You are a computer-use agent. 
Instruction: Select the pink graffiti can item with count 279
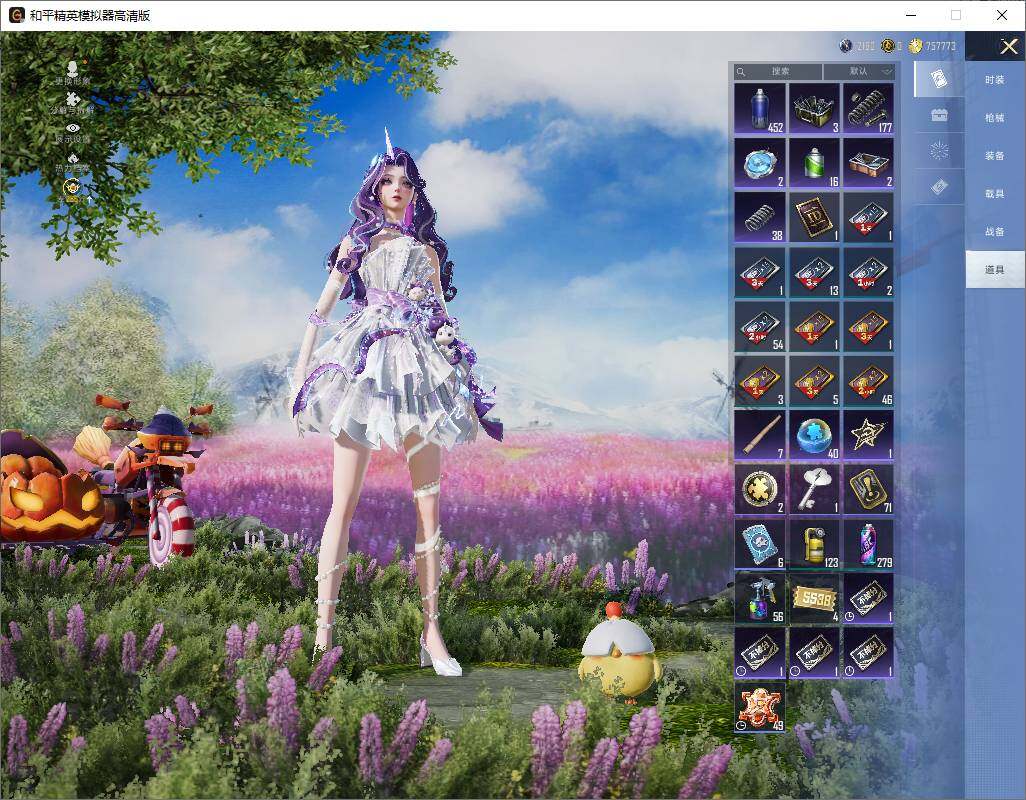coord(868,544)
